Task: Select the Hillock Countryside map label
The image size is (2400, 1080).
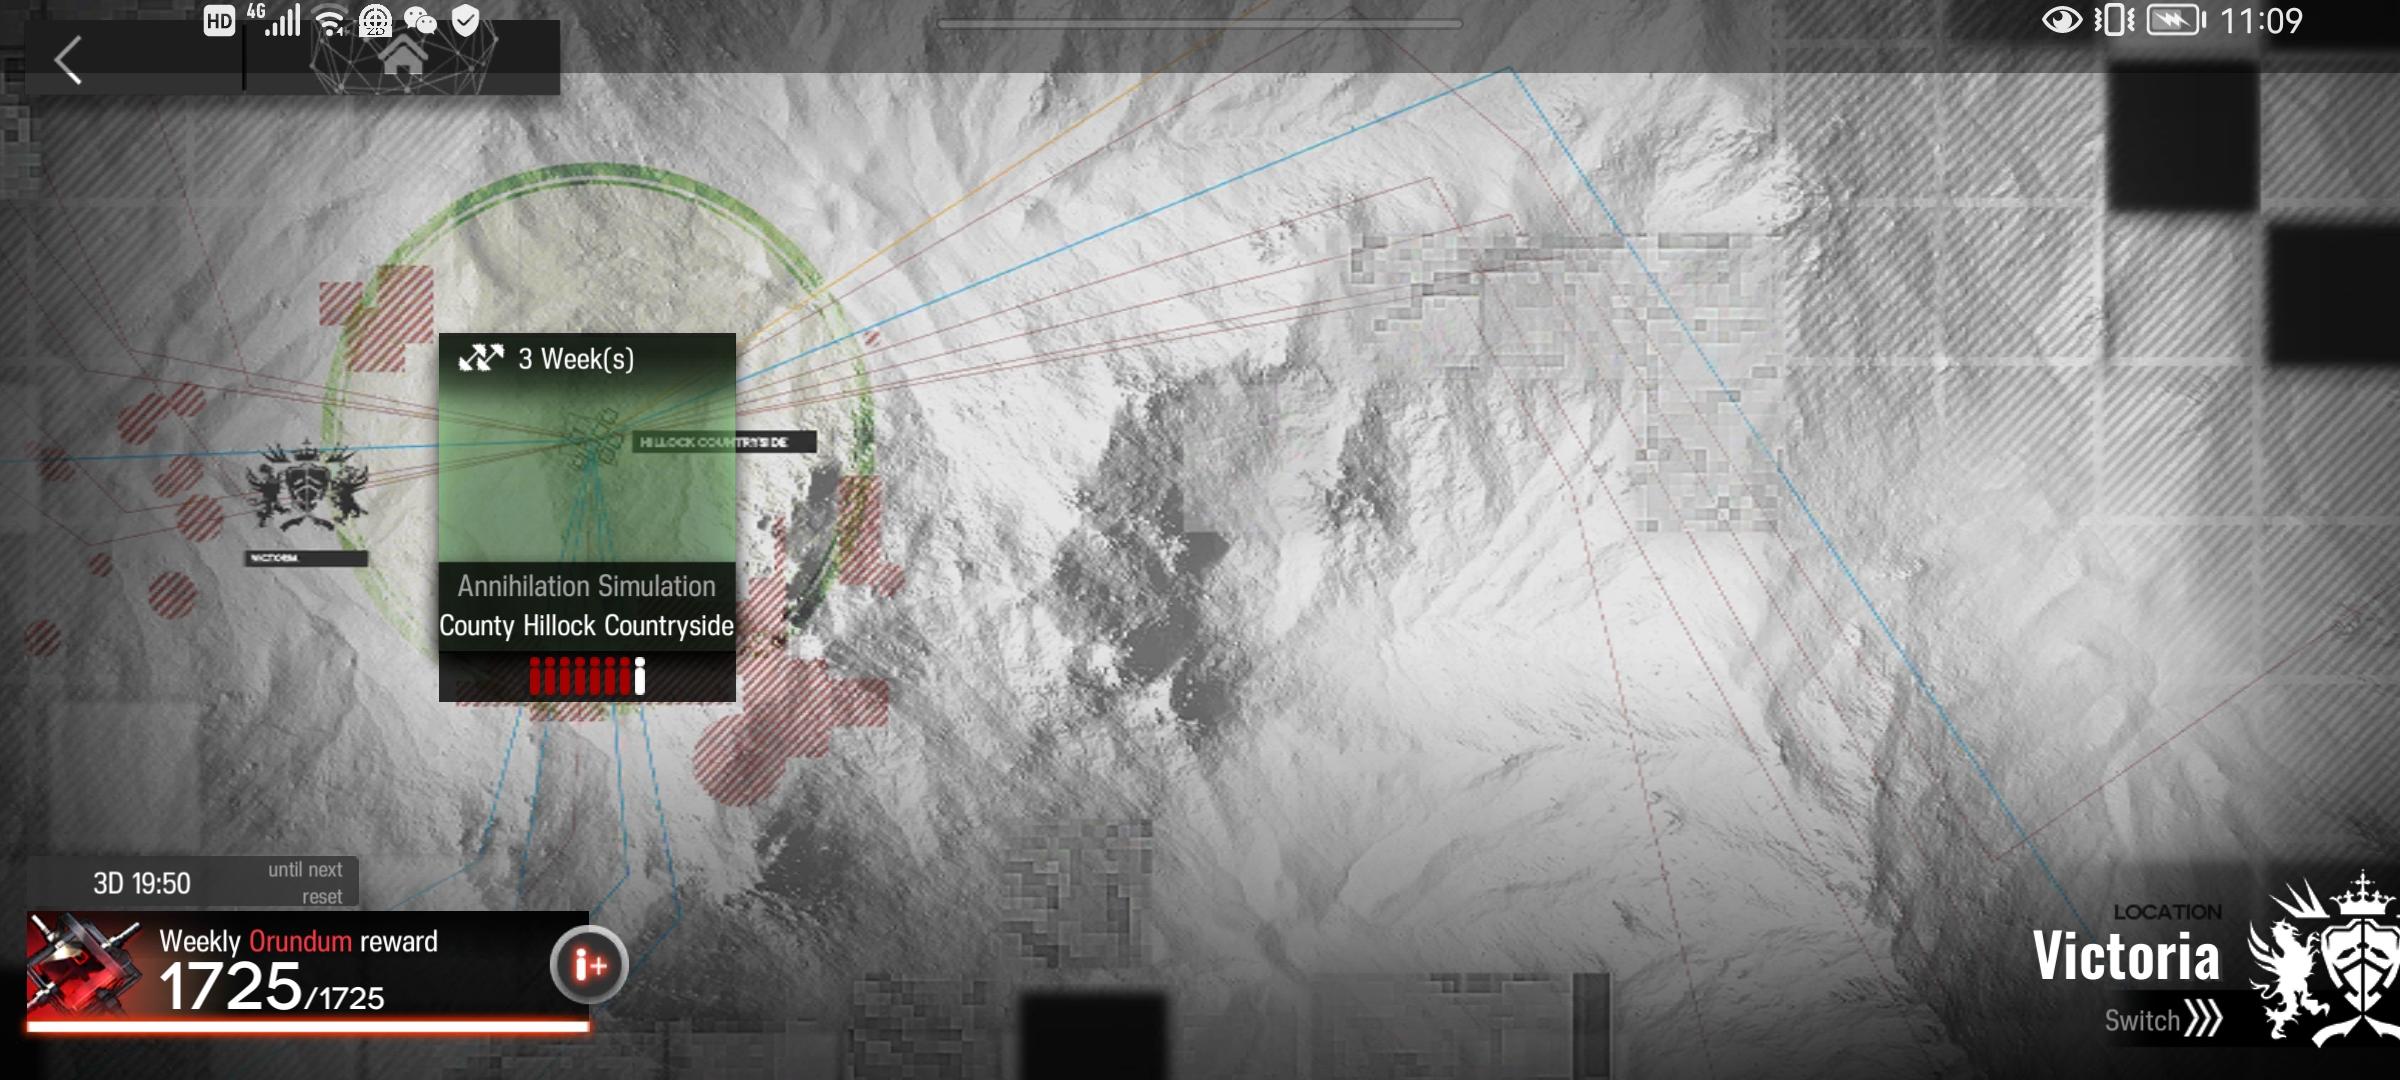Action: (724, 442)
